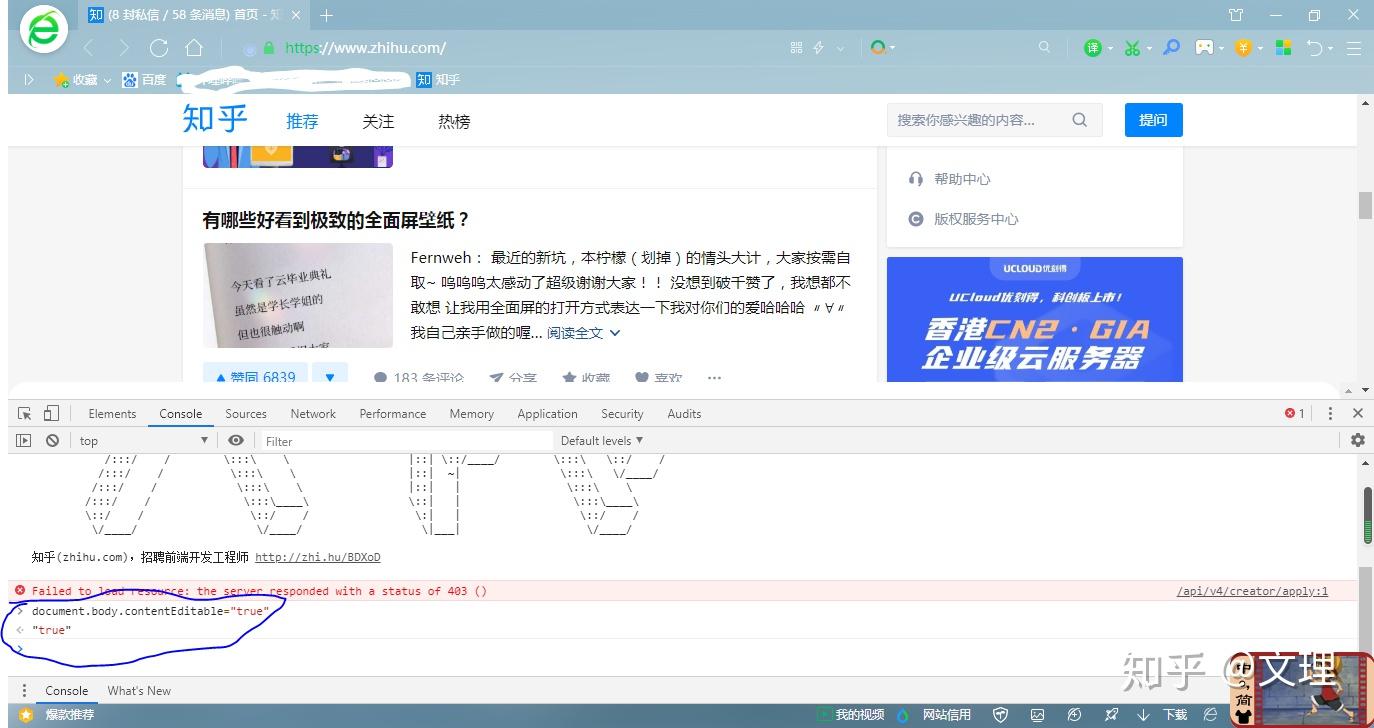Open the JavaScript context 'top' dropdown
The height and width of the screenshot is (728, 1374).
pyautogui.click(x=143, y=440)
